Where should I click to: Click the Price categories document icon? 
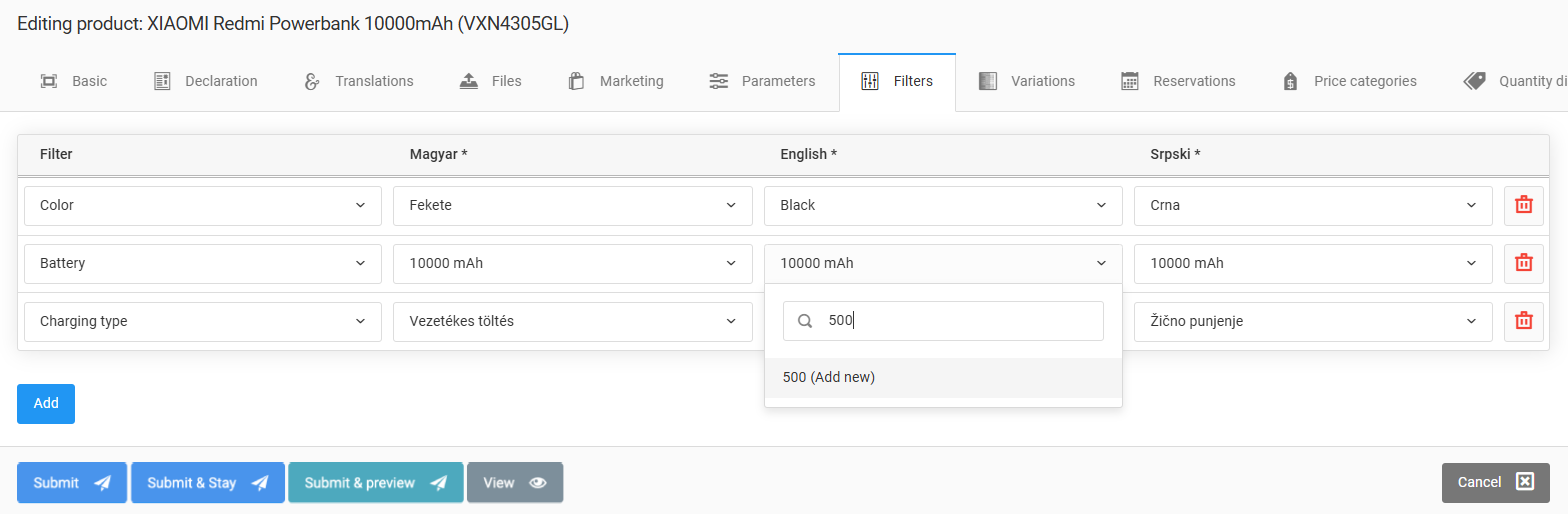click(x=1290, y=81)
